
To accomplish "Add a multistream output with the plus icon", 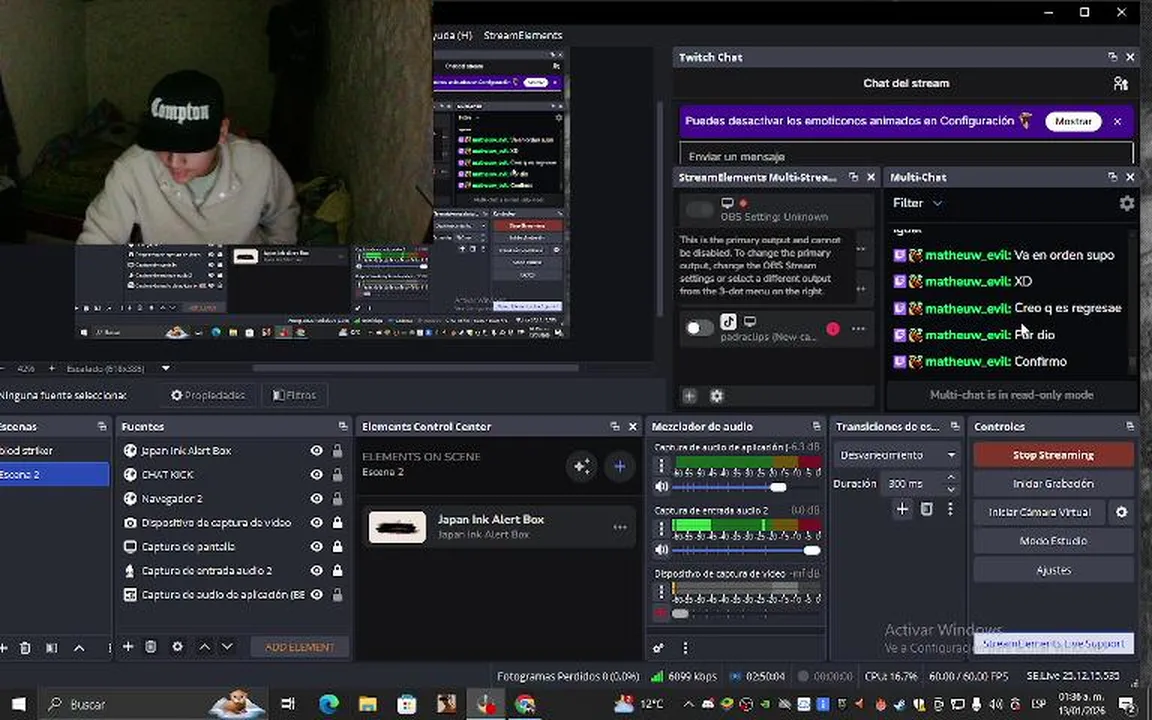I will [689, 396].
